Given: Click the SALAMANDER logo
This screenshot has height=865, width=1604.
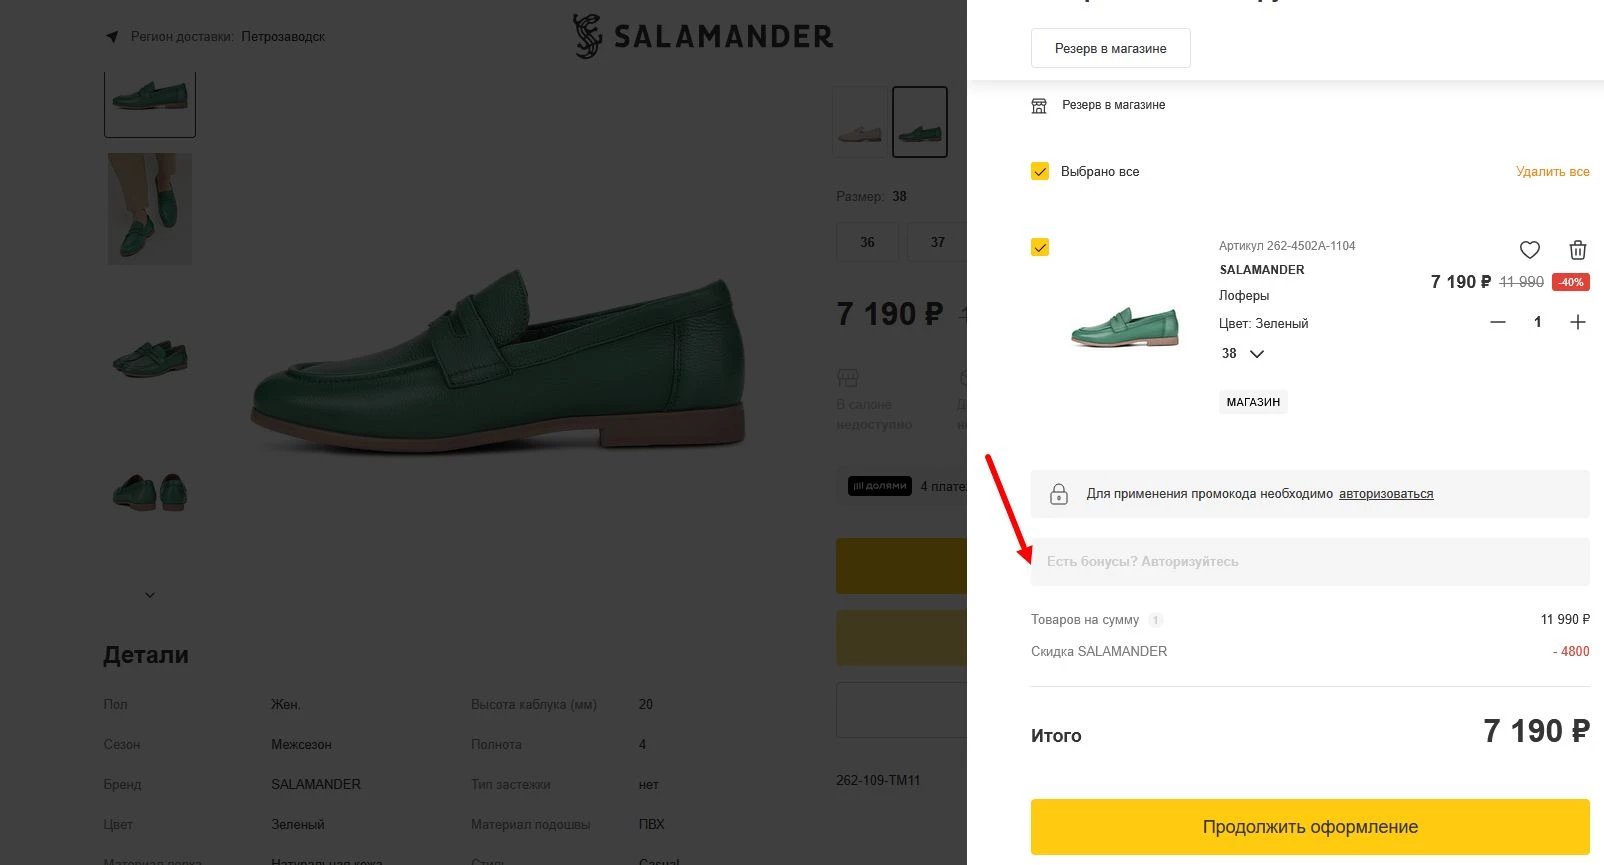Looking at the screenshot, I should pyautogui.click(x=703, y=36).
